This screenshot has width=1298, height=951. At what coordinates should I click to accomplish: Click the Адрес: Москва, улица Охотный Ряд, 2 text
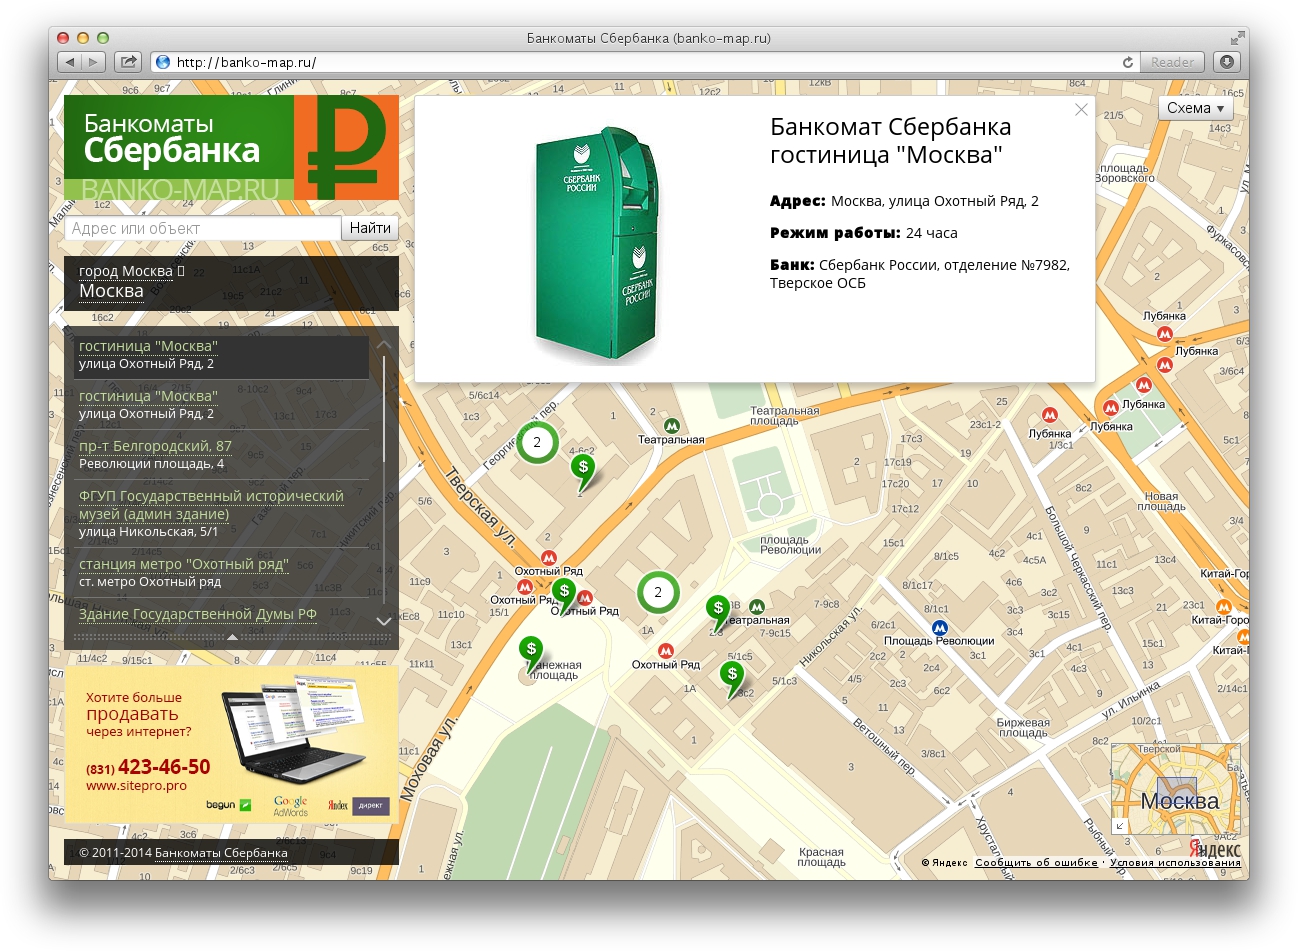coord(904,201)
